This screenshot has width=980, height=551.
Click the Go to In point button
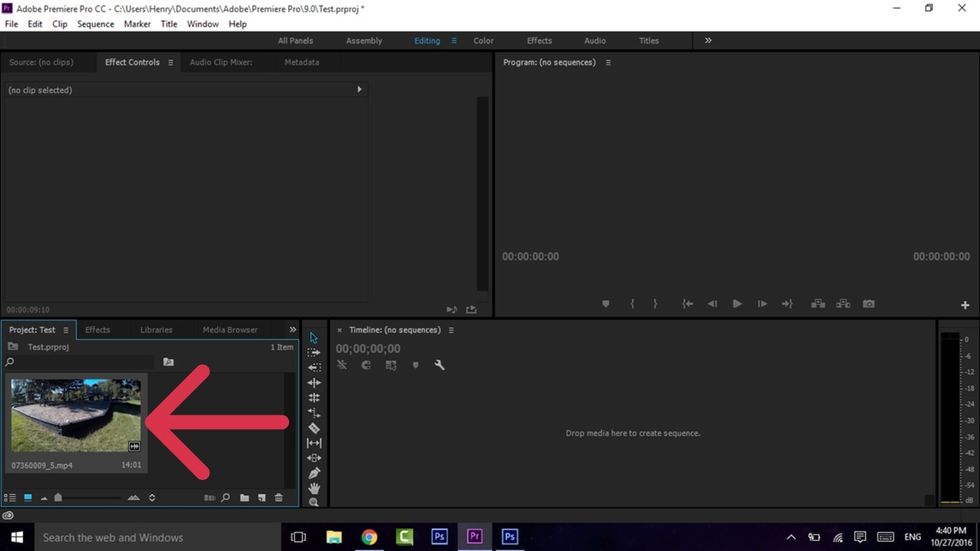(688, 304)
